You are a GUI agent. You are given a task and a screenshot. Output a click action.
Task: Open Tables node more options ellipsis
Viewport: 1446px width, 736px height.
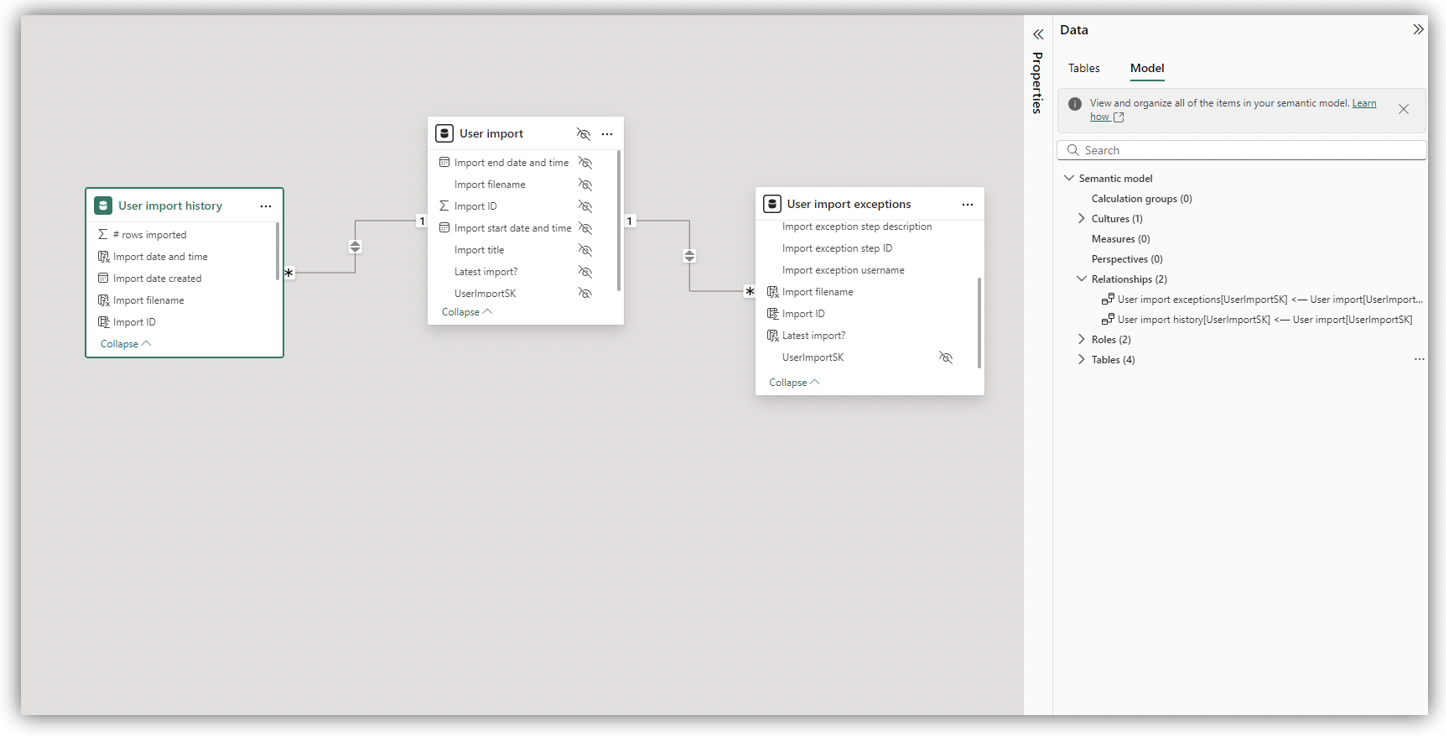coord(1419,359)
